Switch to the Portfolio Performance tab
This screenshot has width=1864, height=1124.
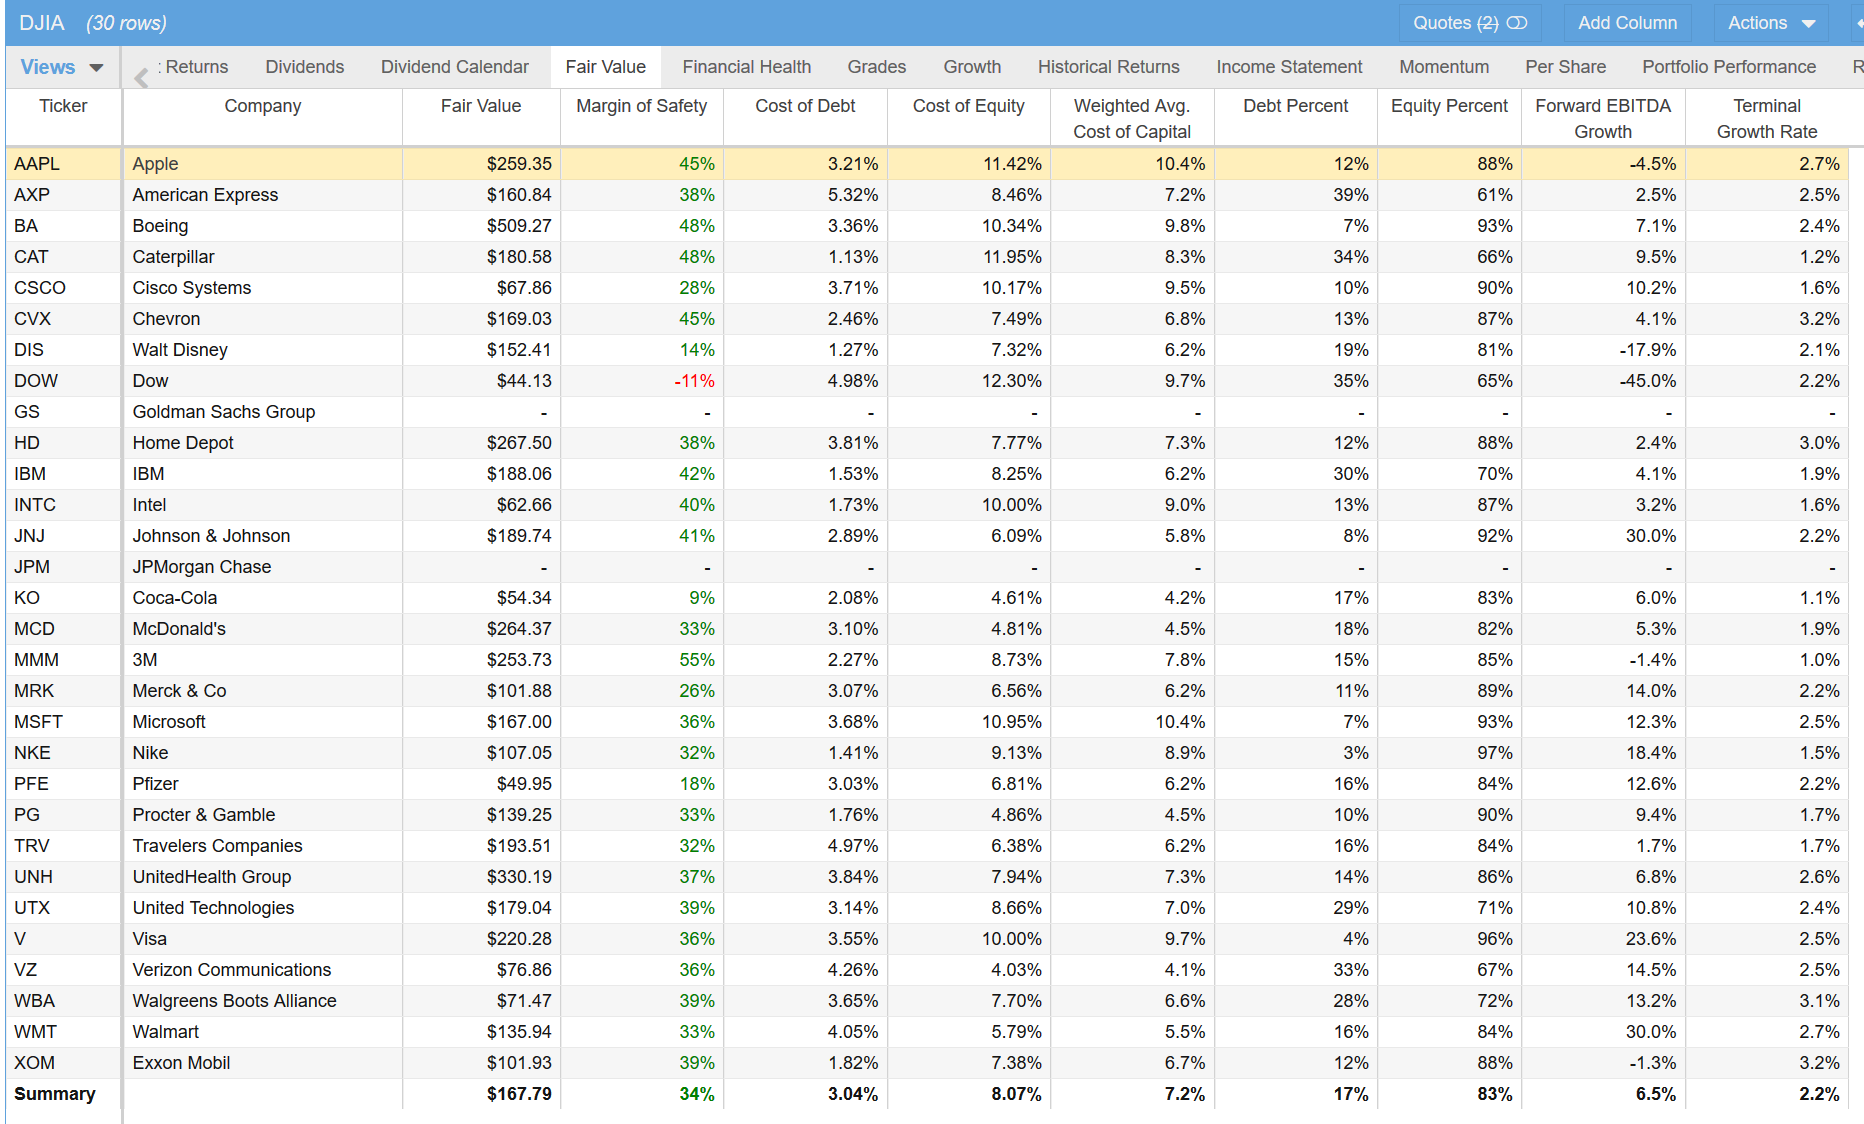(1728, 67)
